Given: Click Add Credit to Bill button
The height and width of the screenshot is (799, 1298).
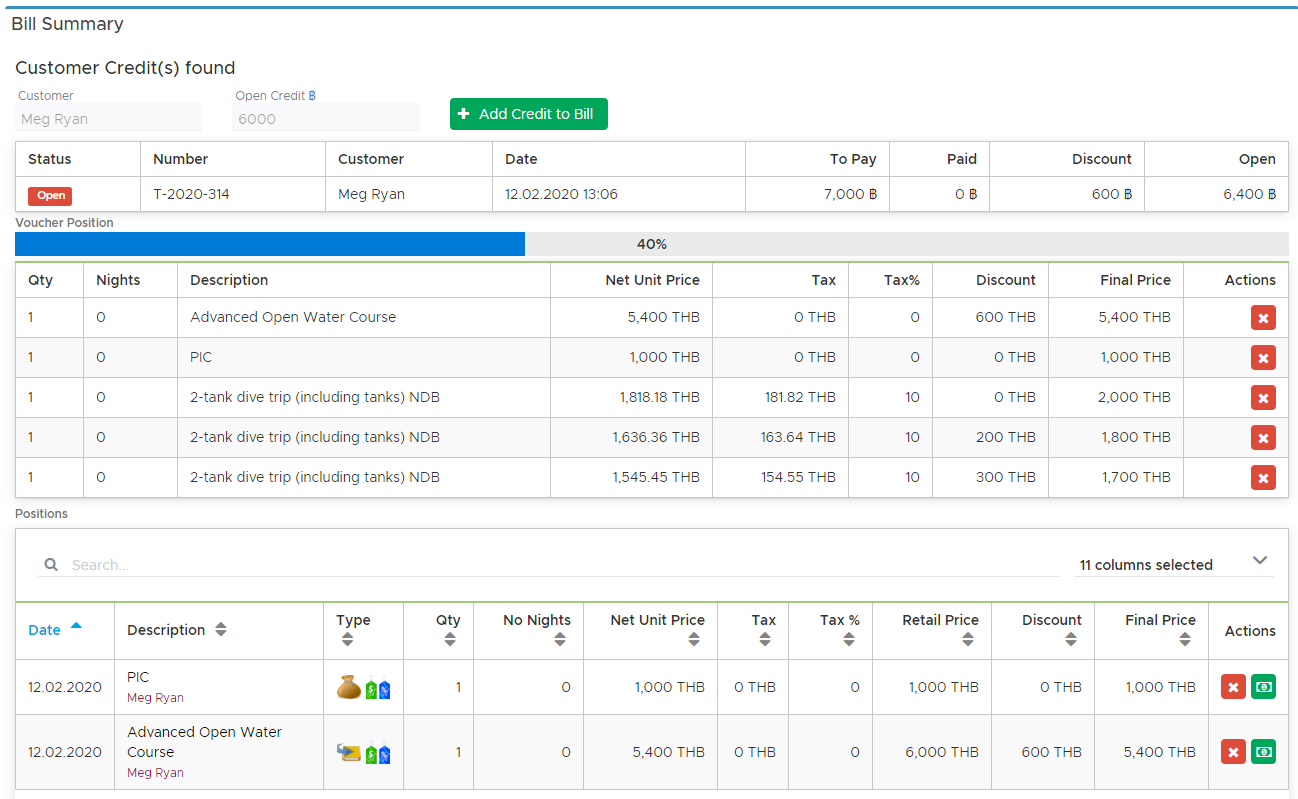Looking at the screenshot, I should (x=528, y=114).
